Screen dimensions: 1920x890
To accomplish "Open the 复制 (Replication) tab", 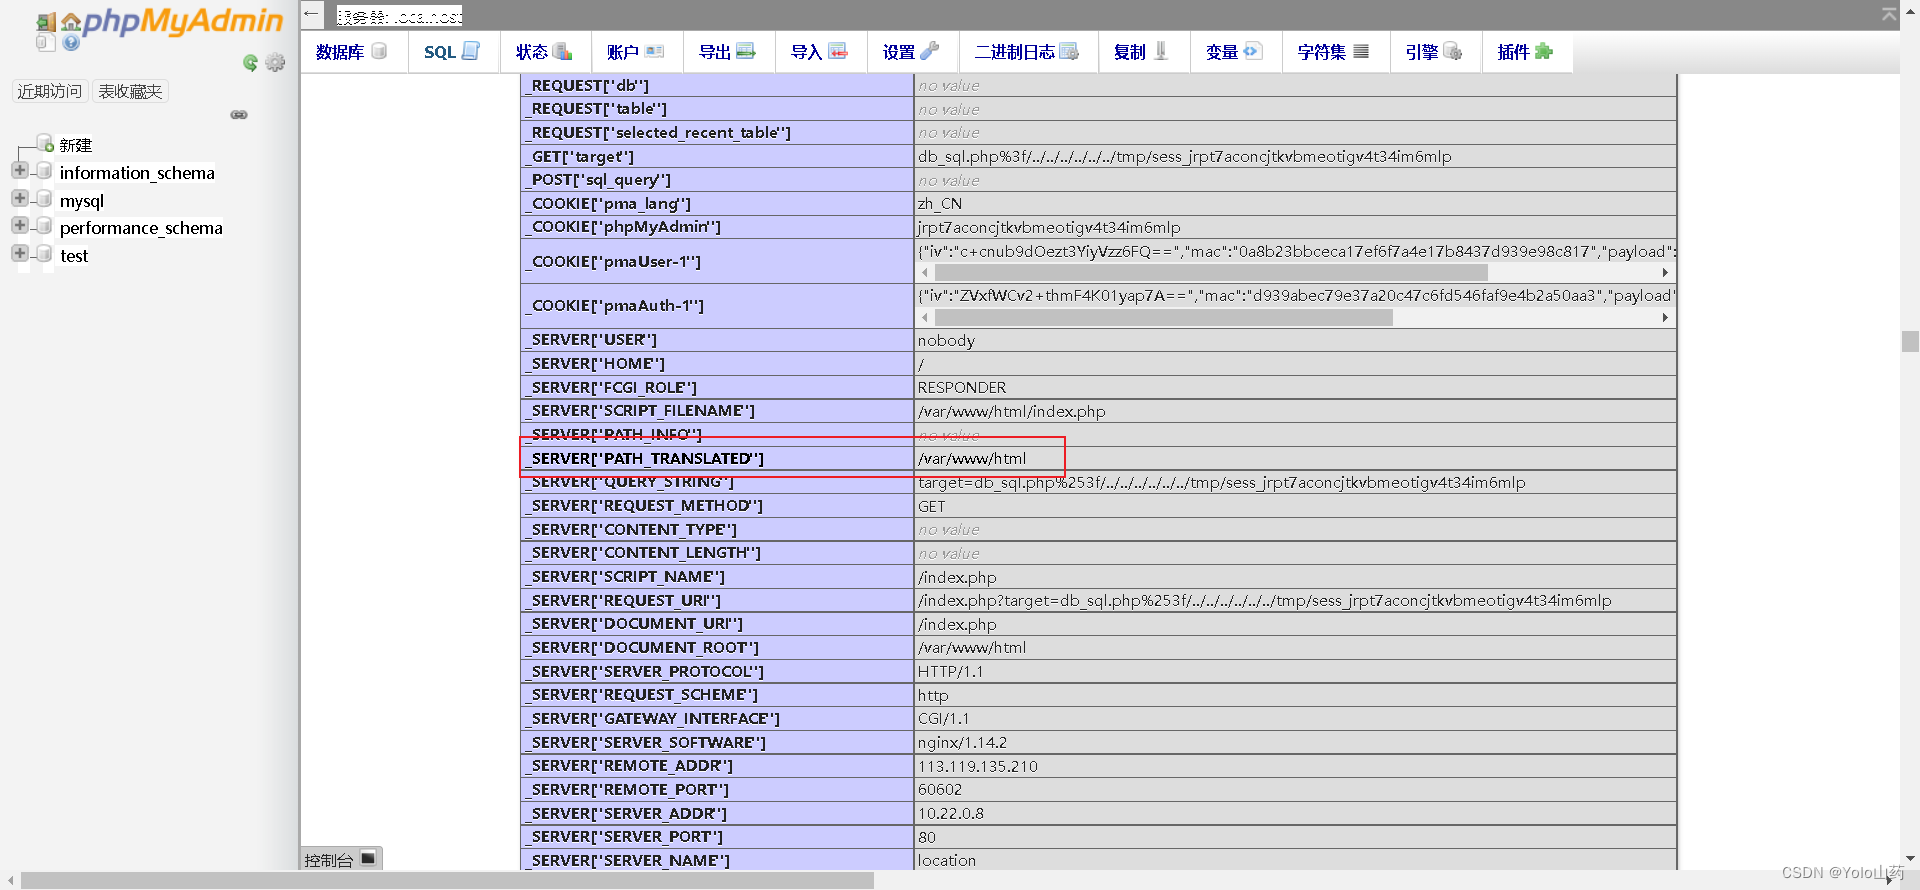I will point(1144,52).
